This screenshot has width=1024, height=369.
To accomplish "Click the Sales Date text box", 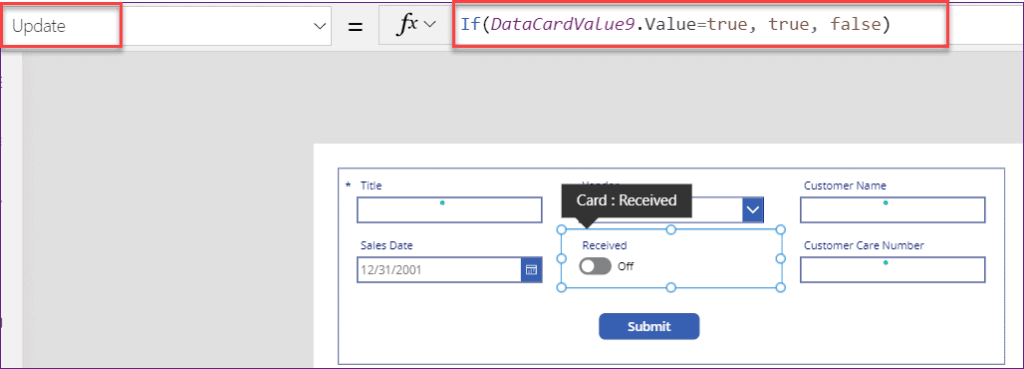I will 439,270.
